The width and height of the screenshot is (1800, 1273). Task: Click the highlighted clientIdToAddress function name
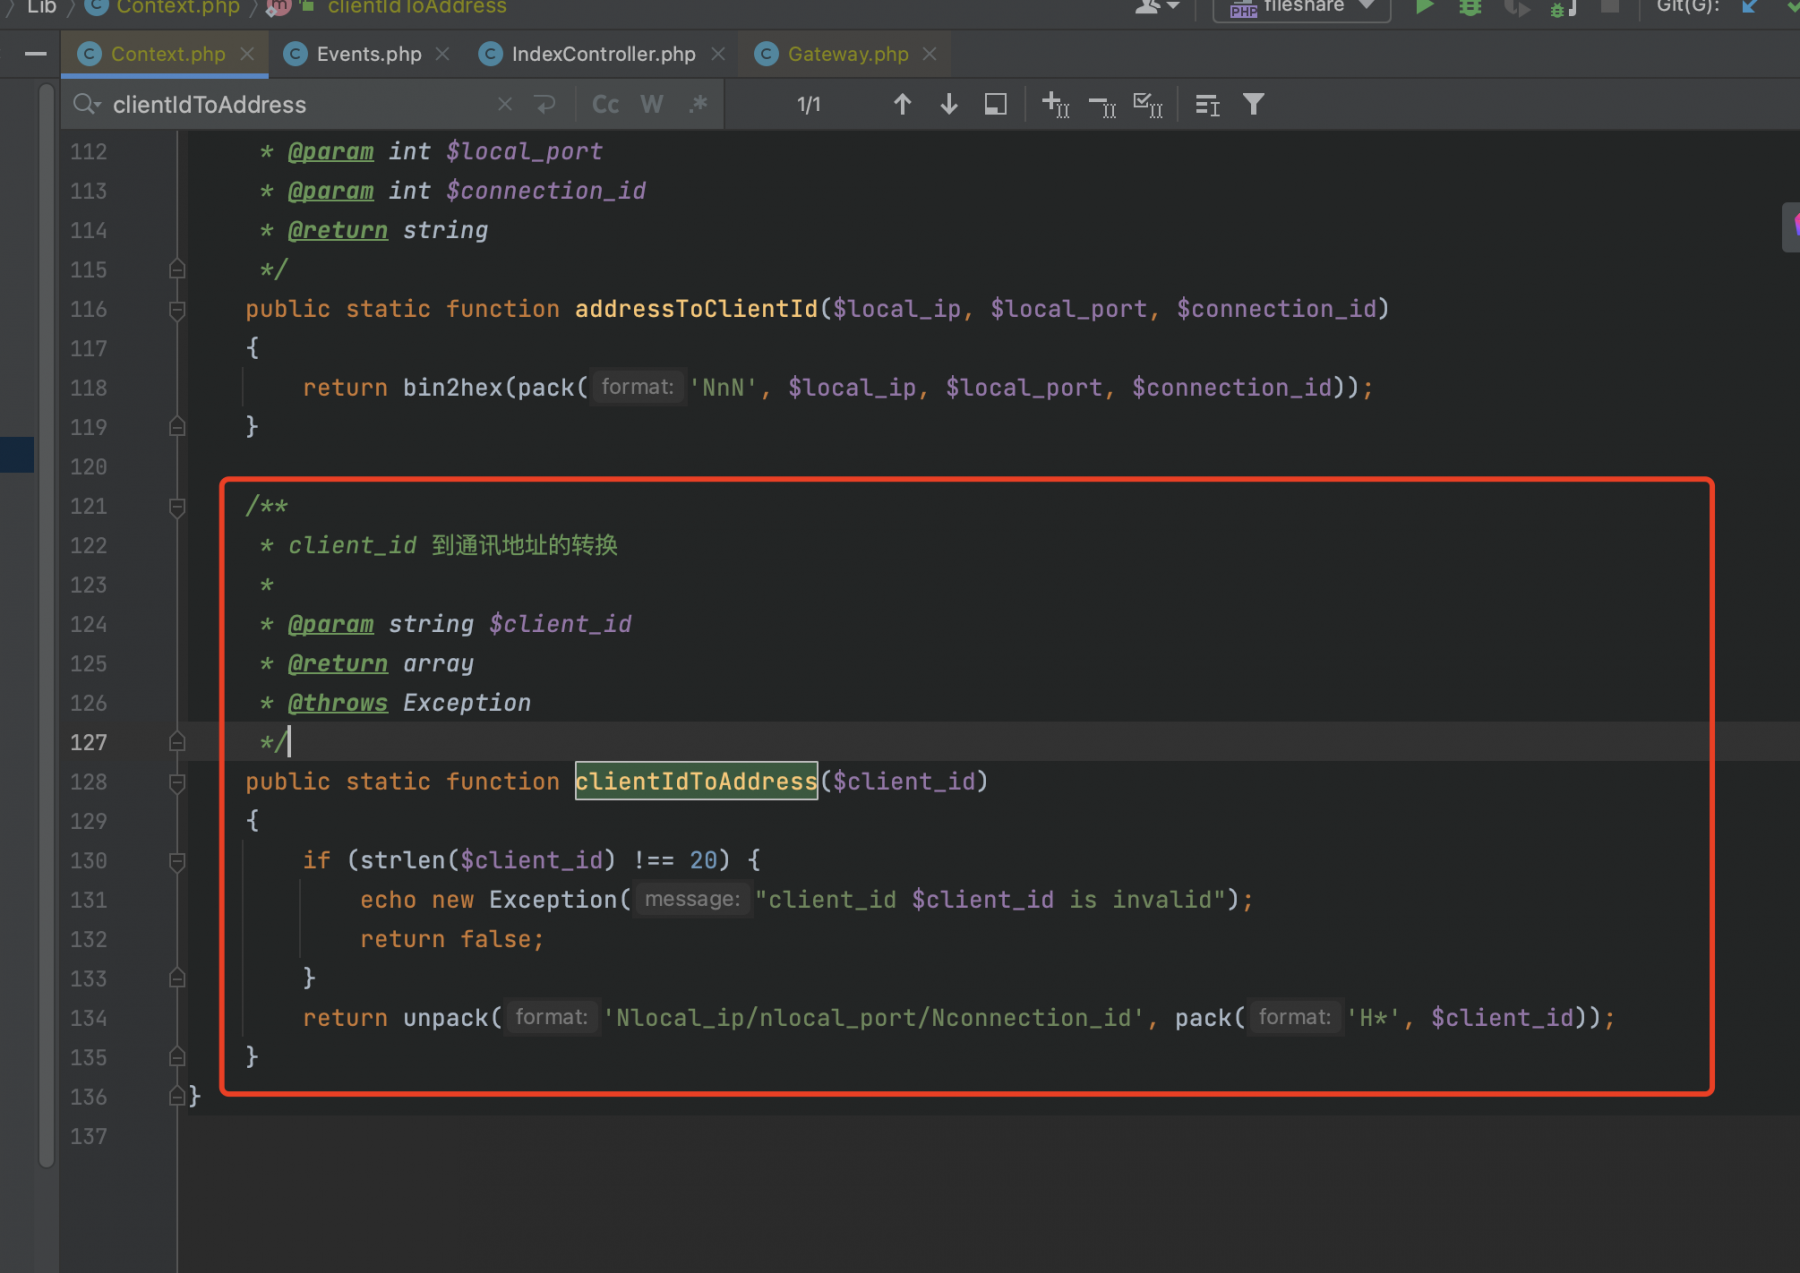coord(696,781)
